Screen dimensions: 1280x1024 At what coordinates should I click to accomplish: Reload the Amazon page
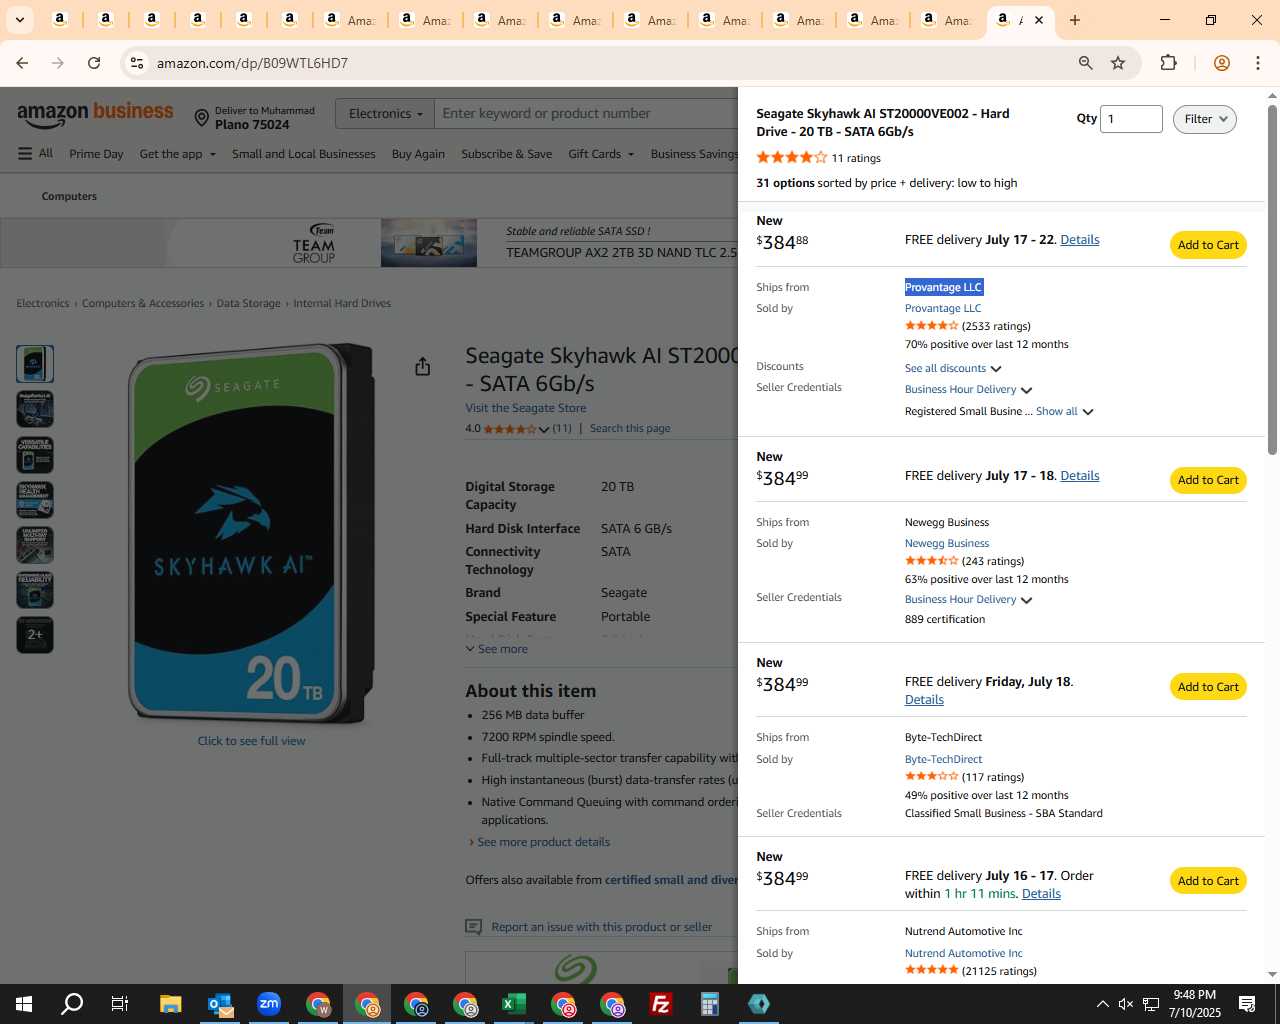click(x=94, y=63)
